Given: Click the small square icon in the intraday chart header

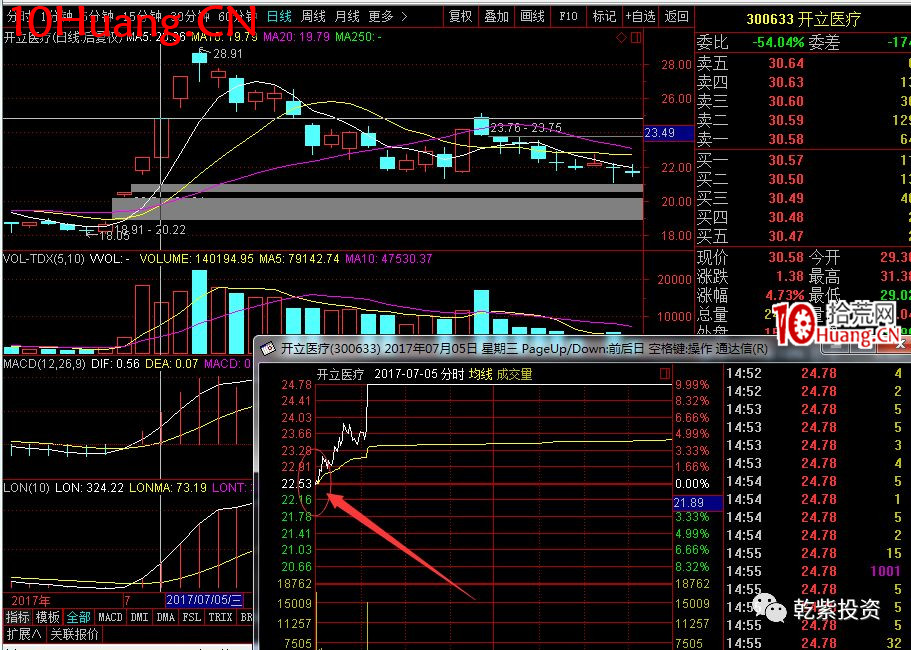Looking at the screenshot, I should click(666, 374).
